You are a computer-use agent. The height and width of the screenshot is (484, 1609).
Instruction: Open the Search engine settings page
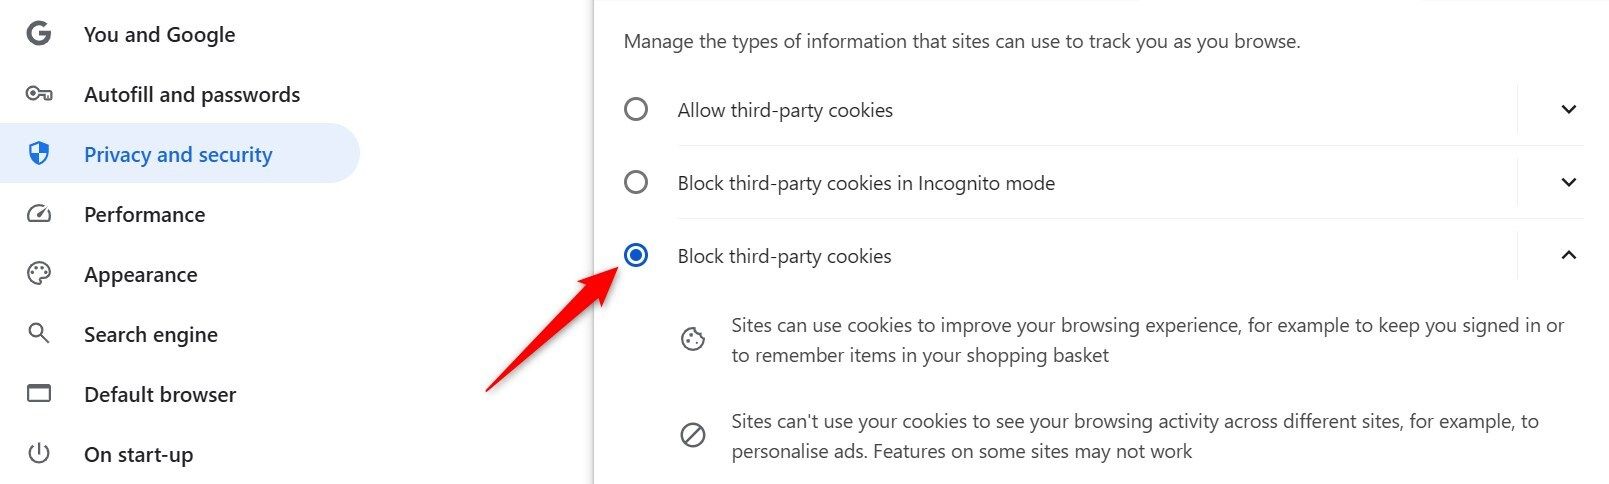pyautogui.click(x=150, y=334)
